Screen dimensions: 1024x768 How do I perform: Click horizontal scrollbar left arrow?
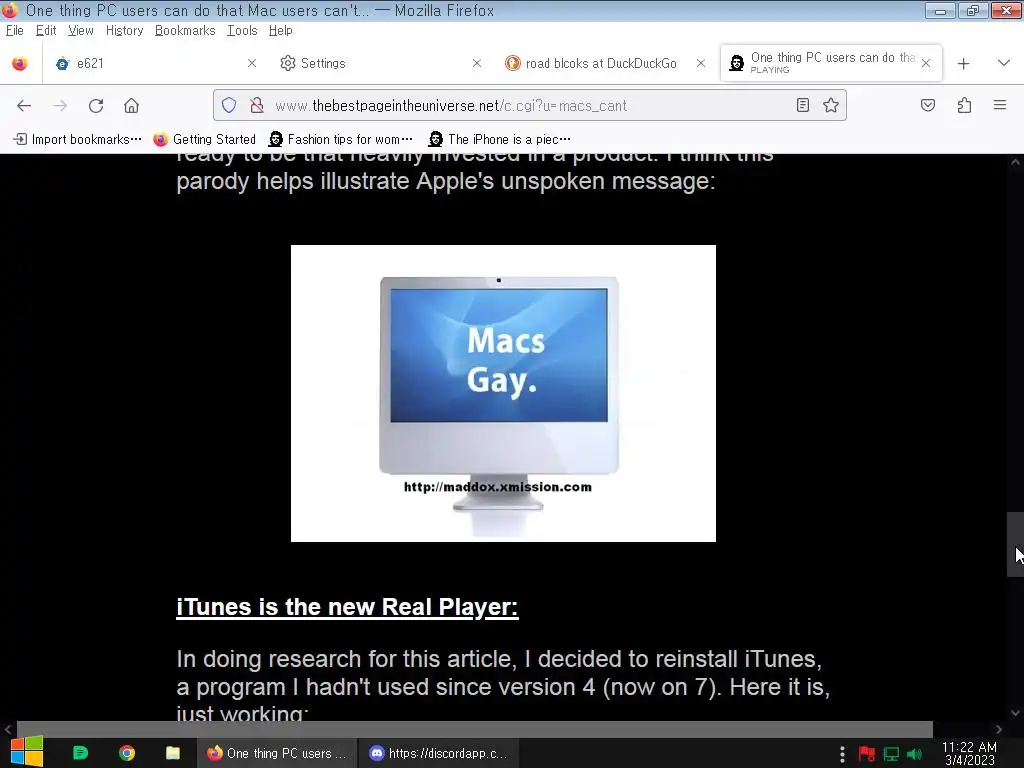tap(8, 729)
